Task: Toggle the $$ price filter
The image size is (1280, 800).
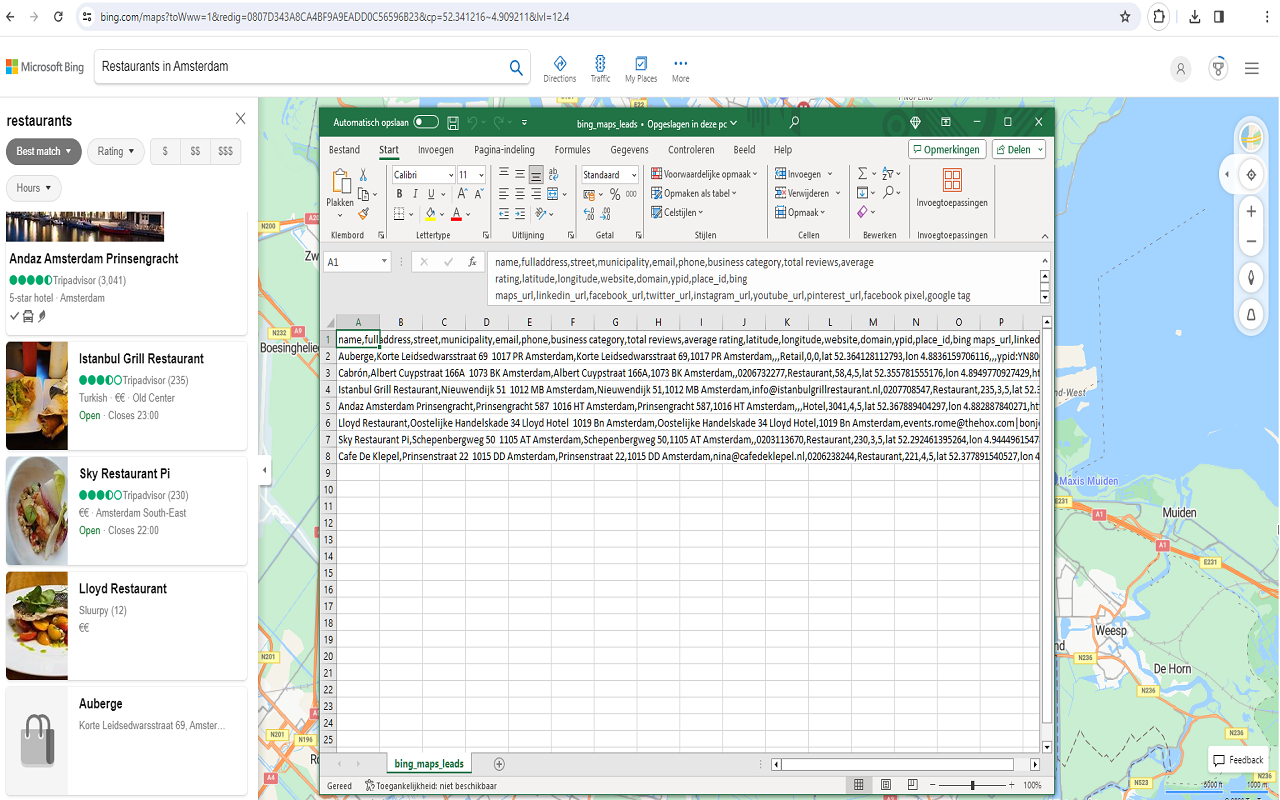Action: pyautogui.click(x=195, y=151)
